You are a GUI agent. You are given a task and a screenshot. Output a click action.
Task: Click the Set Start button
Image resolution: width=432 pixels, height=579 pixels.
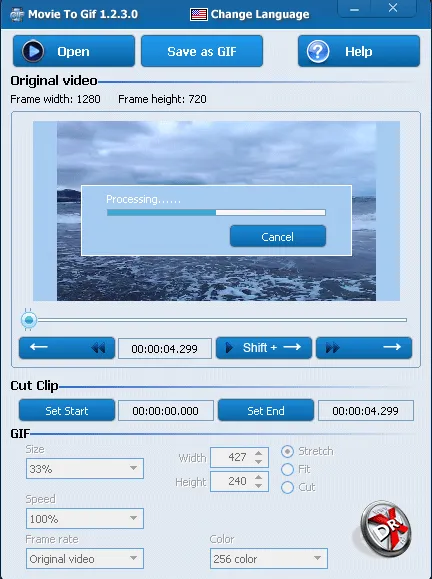pyautogui.click(x=67, y=410)
